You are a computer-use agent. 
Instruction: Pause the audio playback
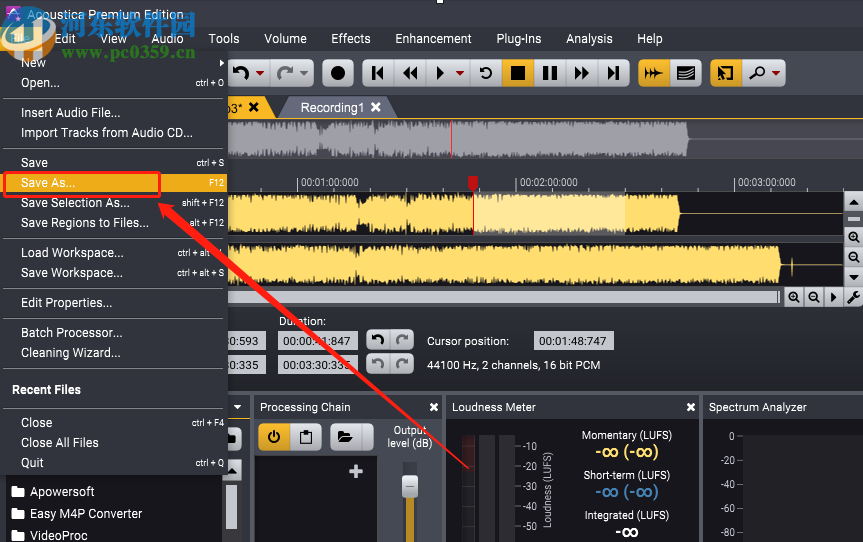point(549,73)
